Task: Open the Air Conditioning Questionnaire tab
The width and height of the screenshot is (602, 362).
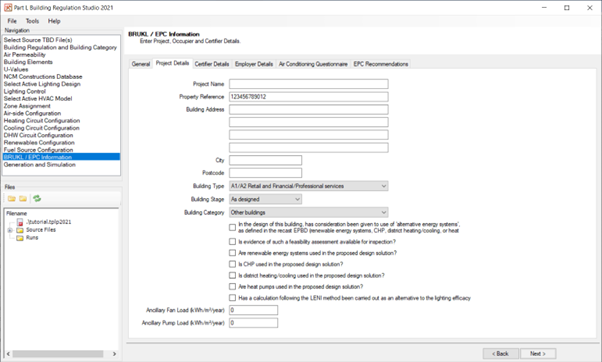Action: click(313, 64)
